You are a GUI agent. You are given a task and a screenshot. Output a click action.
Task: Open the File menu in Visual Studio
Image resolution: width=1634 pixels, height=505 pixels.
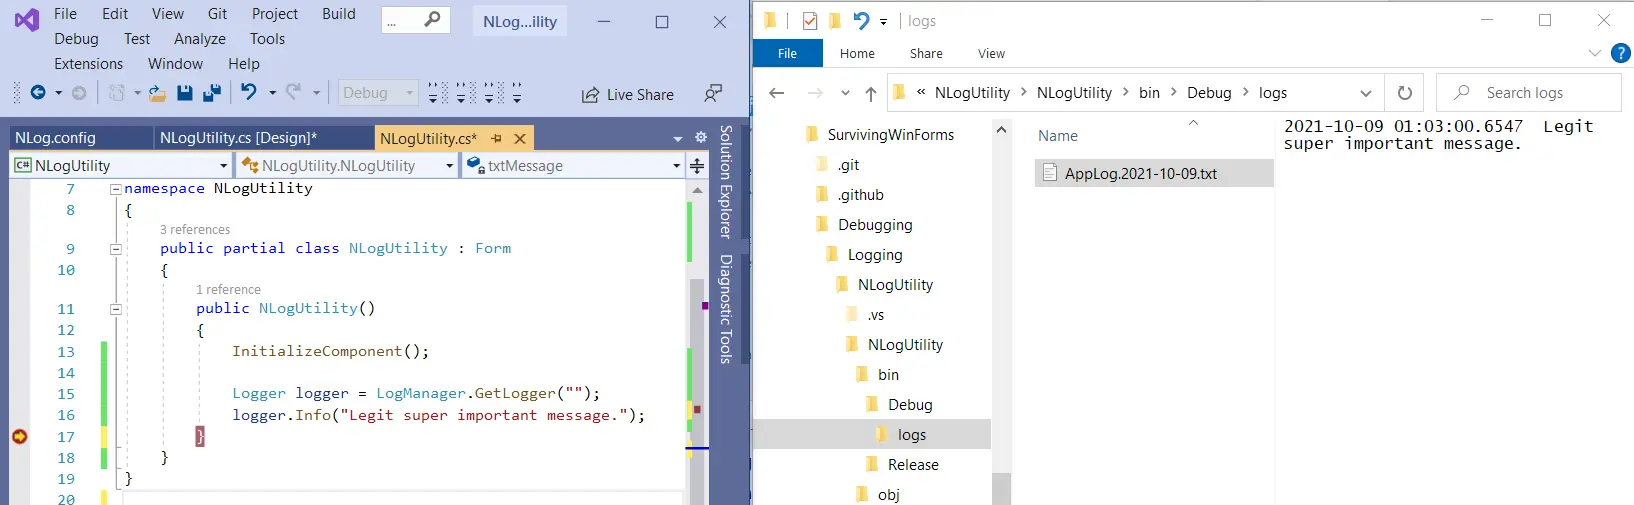(65, 14)
